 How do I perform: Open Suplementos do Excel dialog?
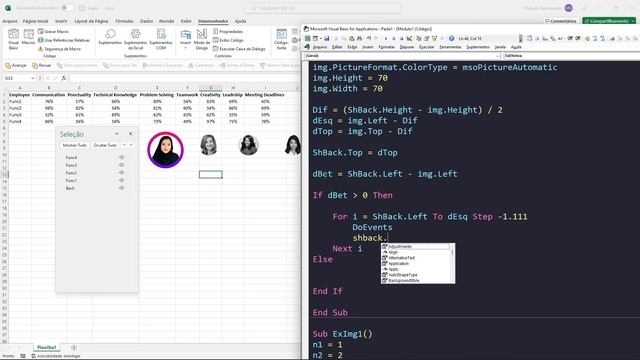[135, 39]
